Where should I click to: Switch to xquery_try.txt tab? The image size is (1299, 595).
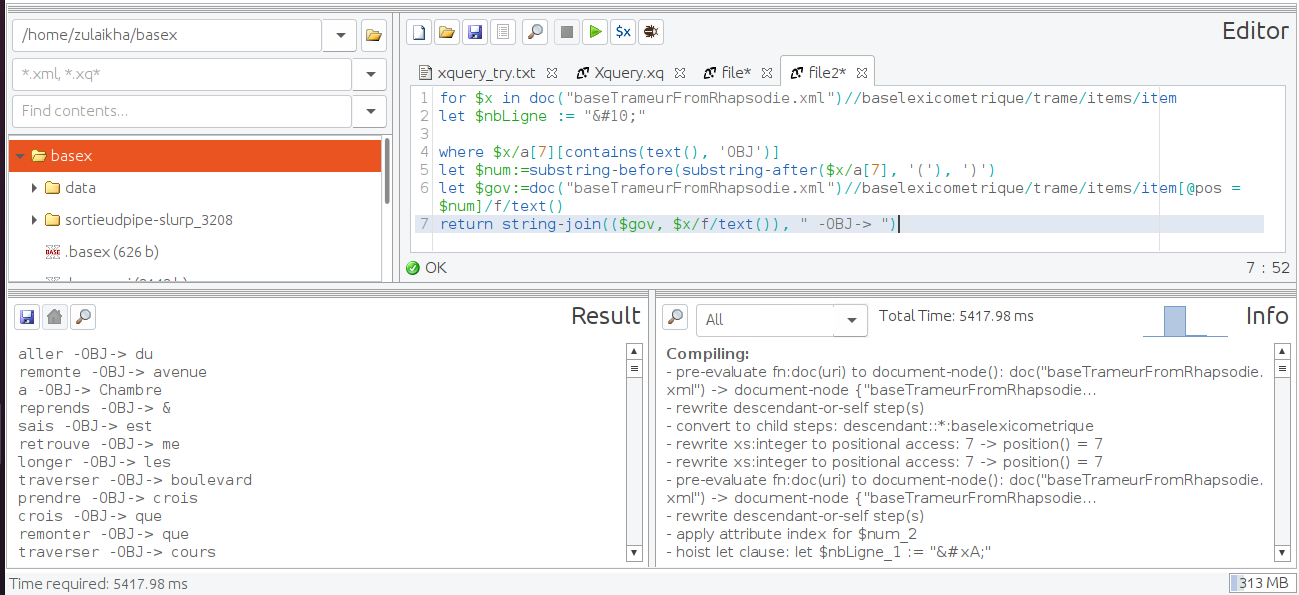click(487, 73)
